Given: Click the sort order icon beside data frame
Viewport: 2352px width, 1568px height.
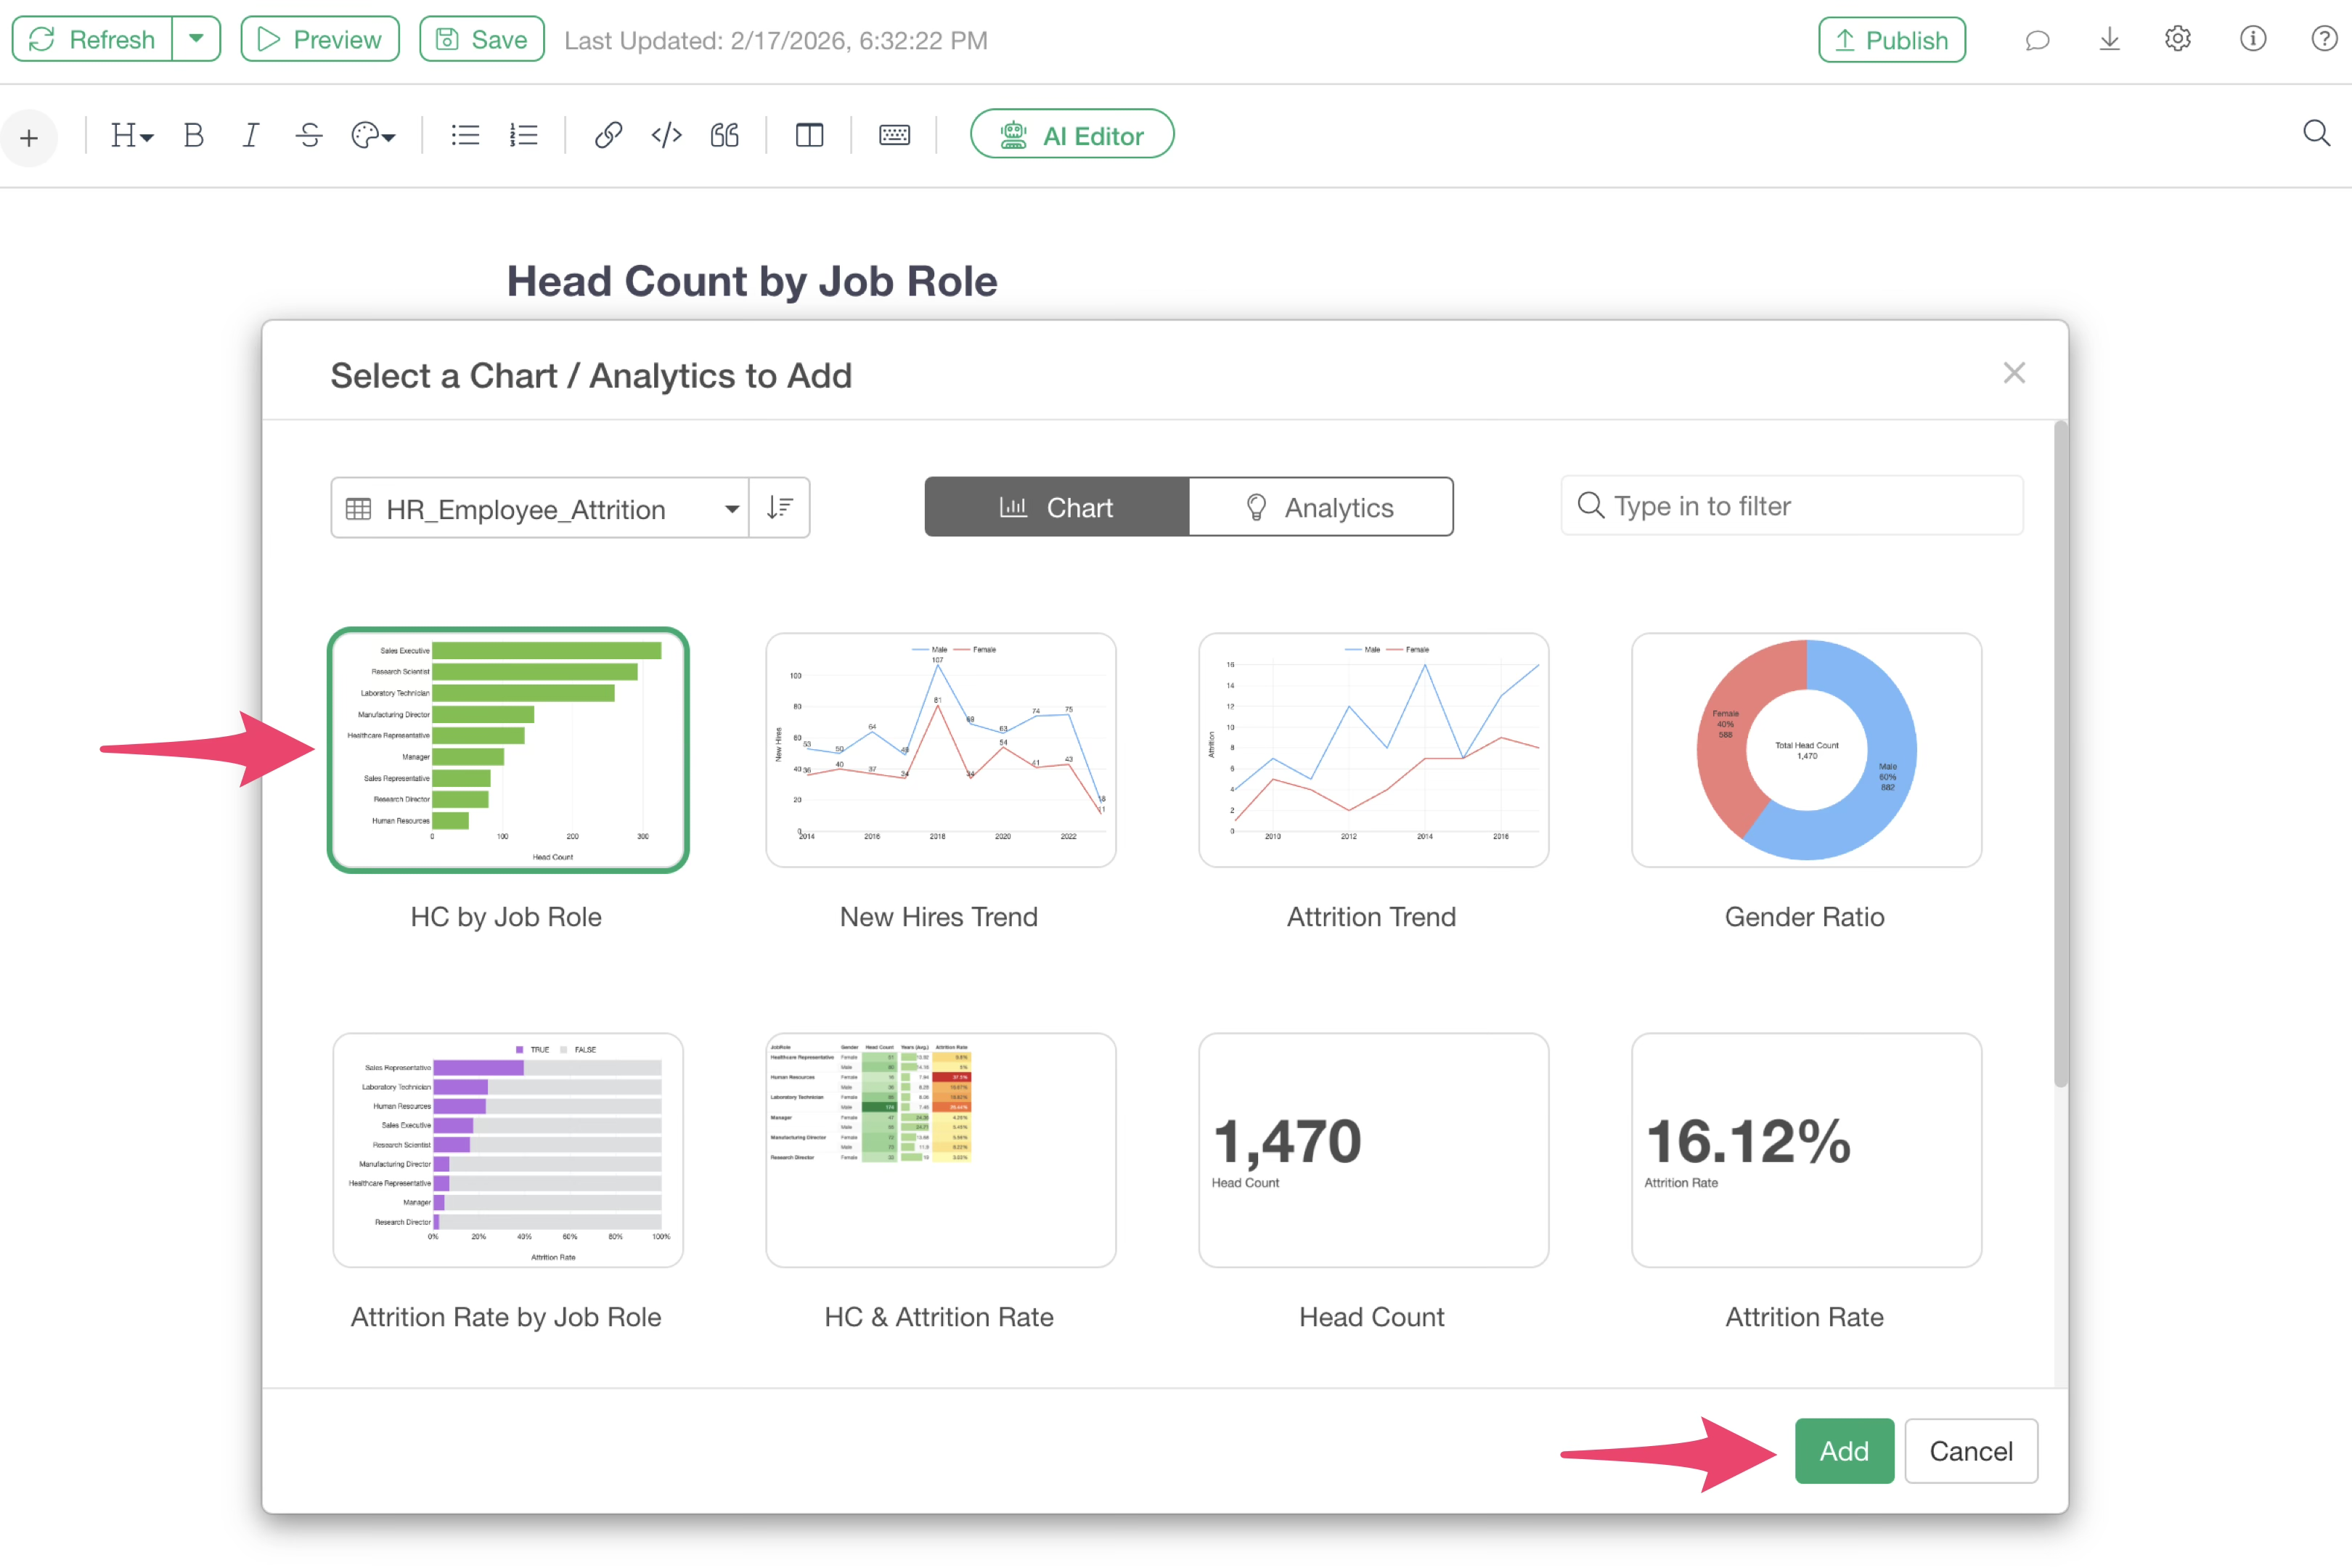Looking at the screenshot, I should (x=779, y=508).
